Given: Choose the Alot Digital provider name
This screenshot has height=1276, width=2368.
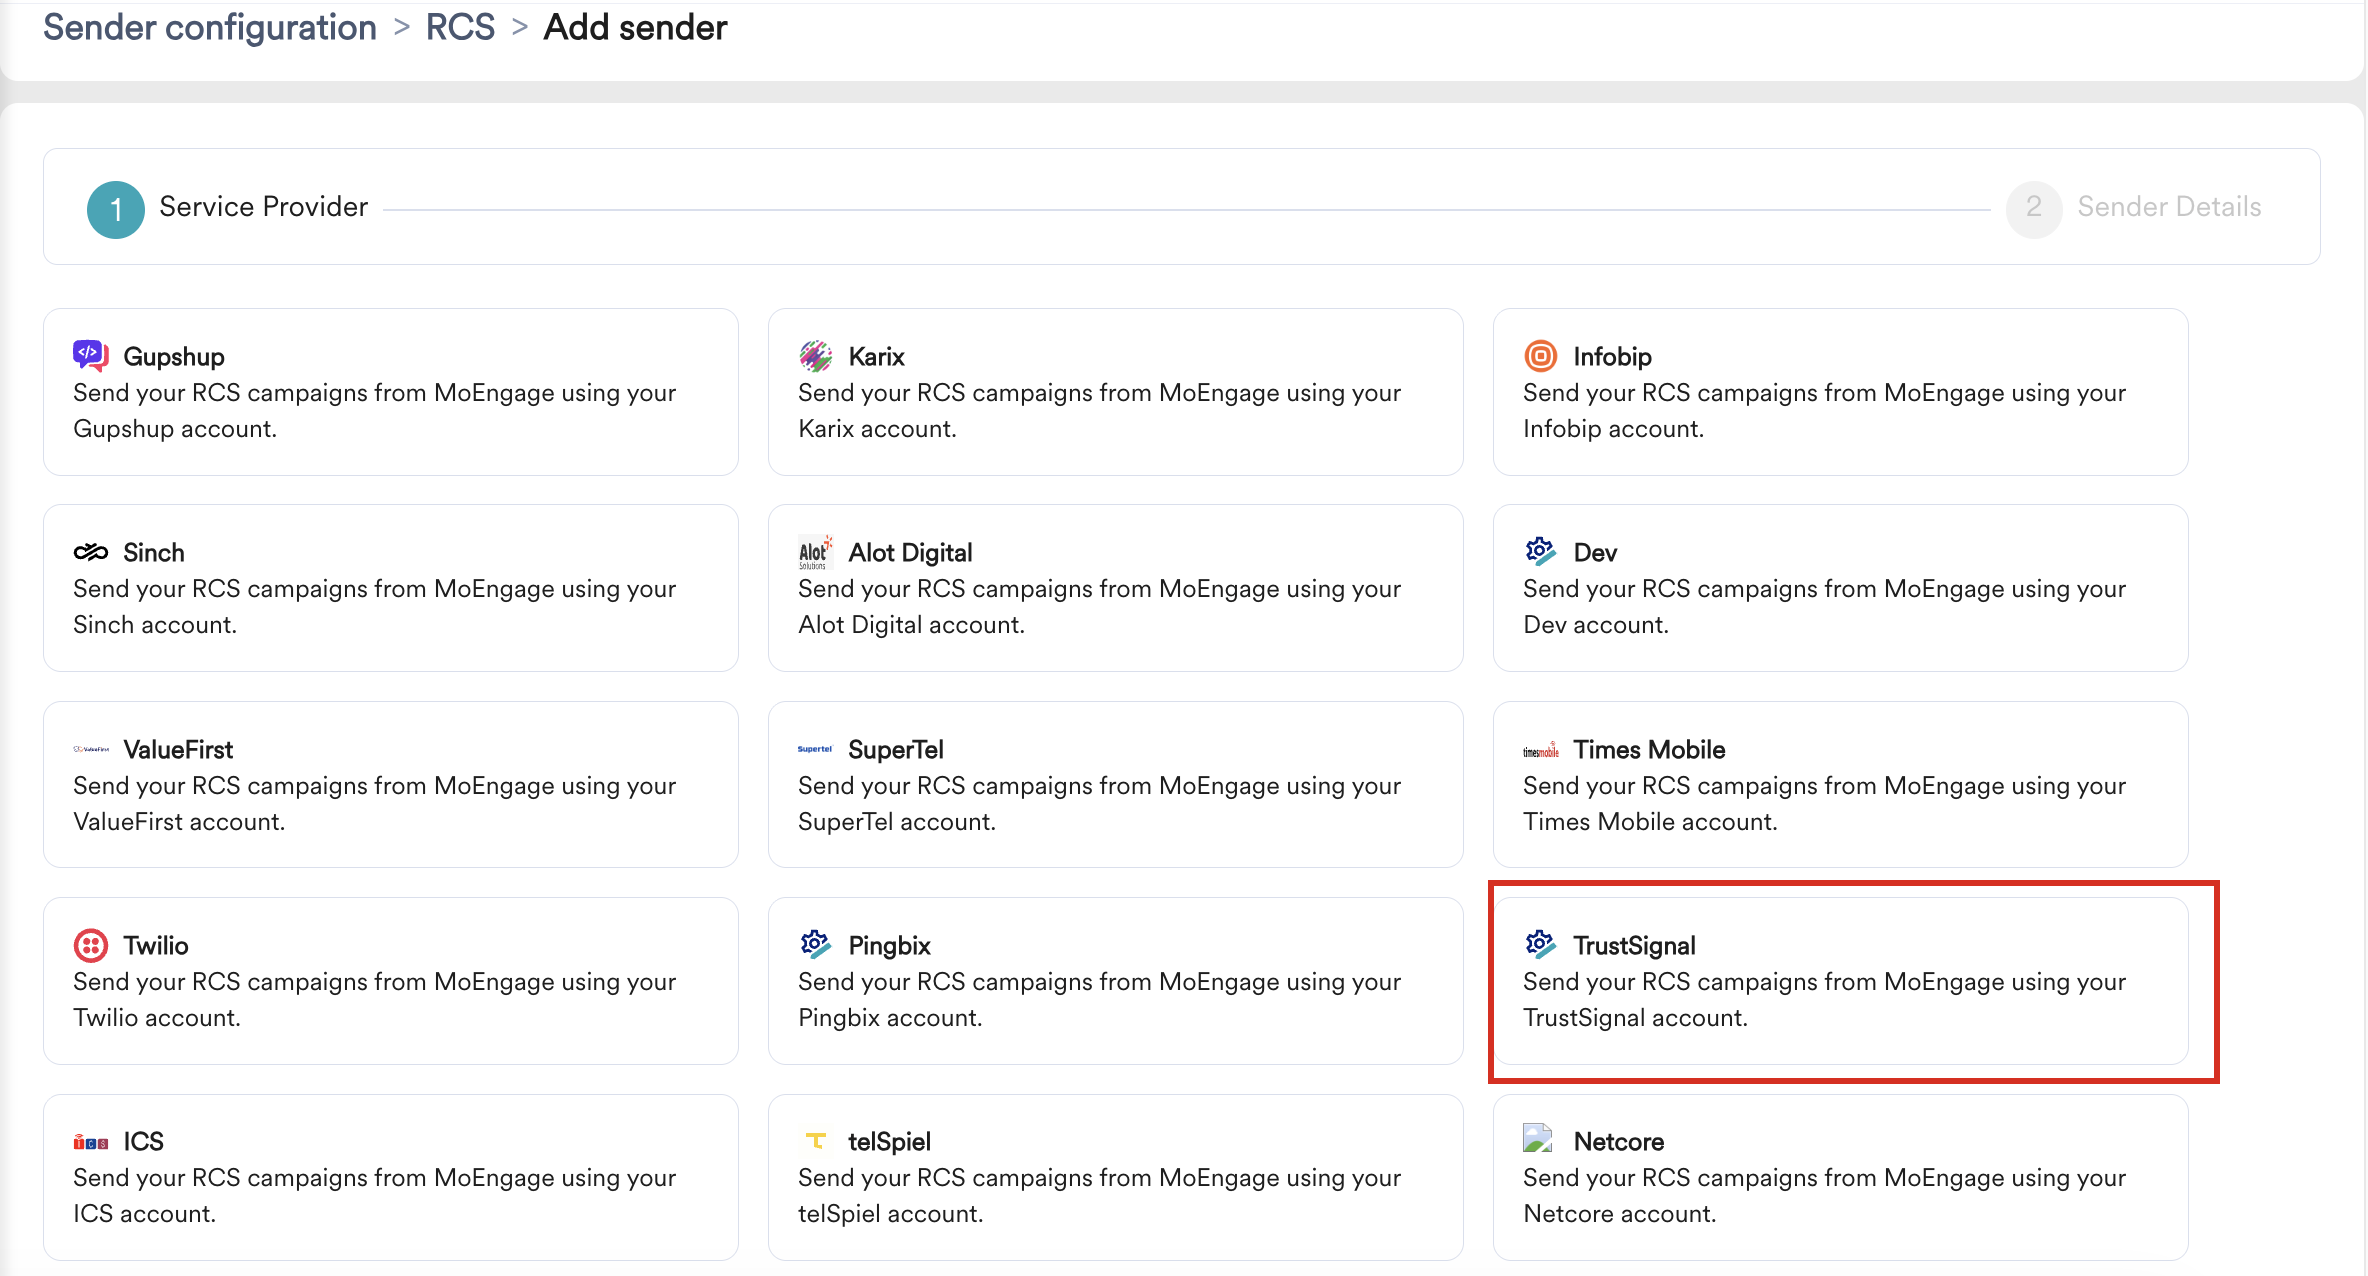Looking at the screenshot, I should (x=911, y=553).
